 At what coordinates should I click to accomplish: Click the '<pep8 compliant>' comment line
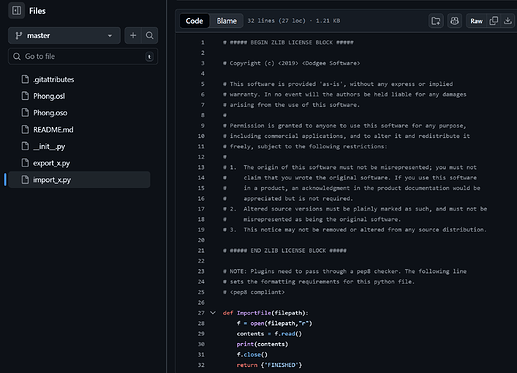254,292
